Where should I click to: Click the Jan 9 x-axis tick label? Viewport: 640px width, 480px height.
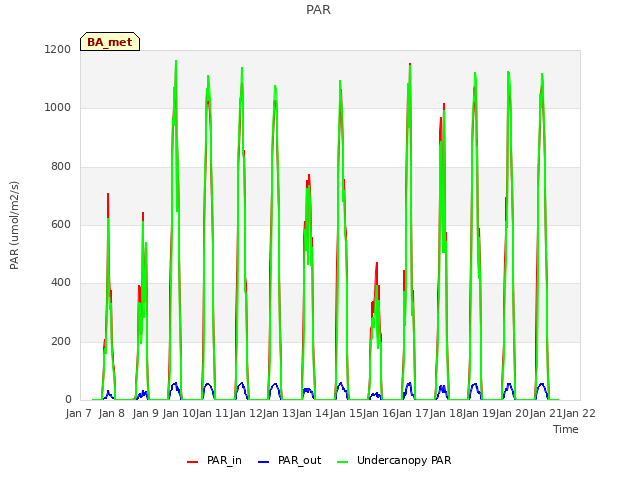pos(146,413)
